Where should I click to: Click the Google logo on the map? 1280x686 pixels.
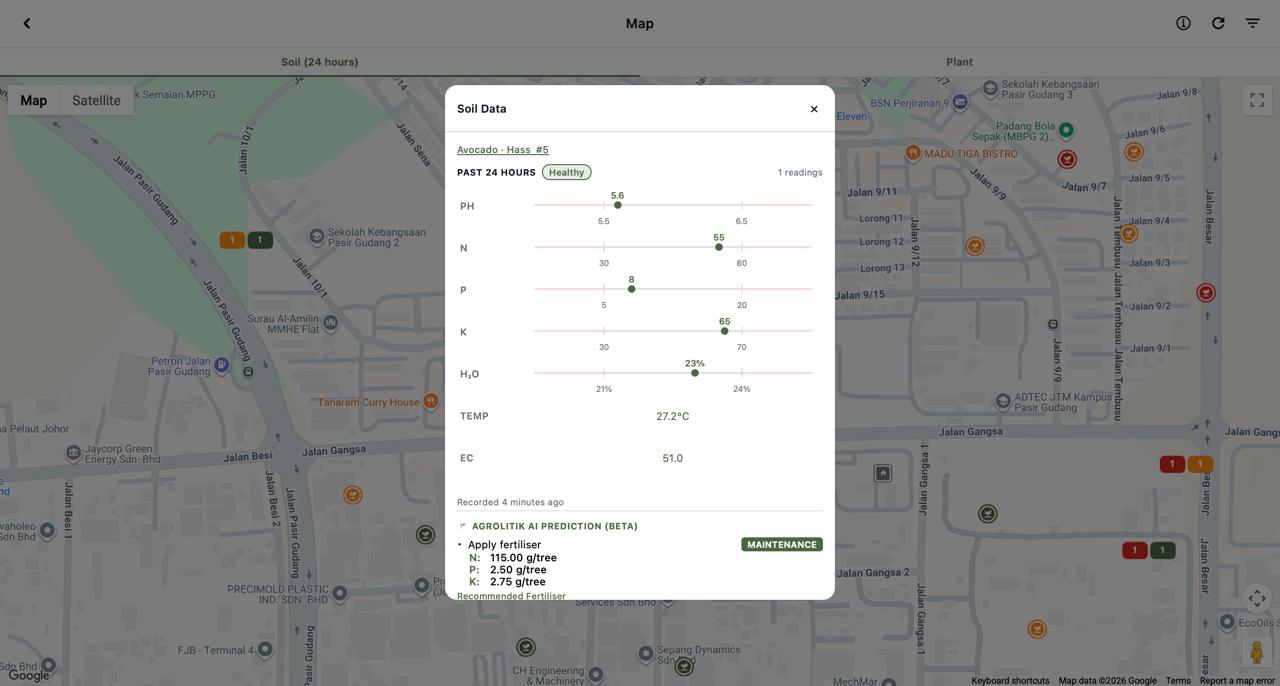(x=29, y=676)
